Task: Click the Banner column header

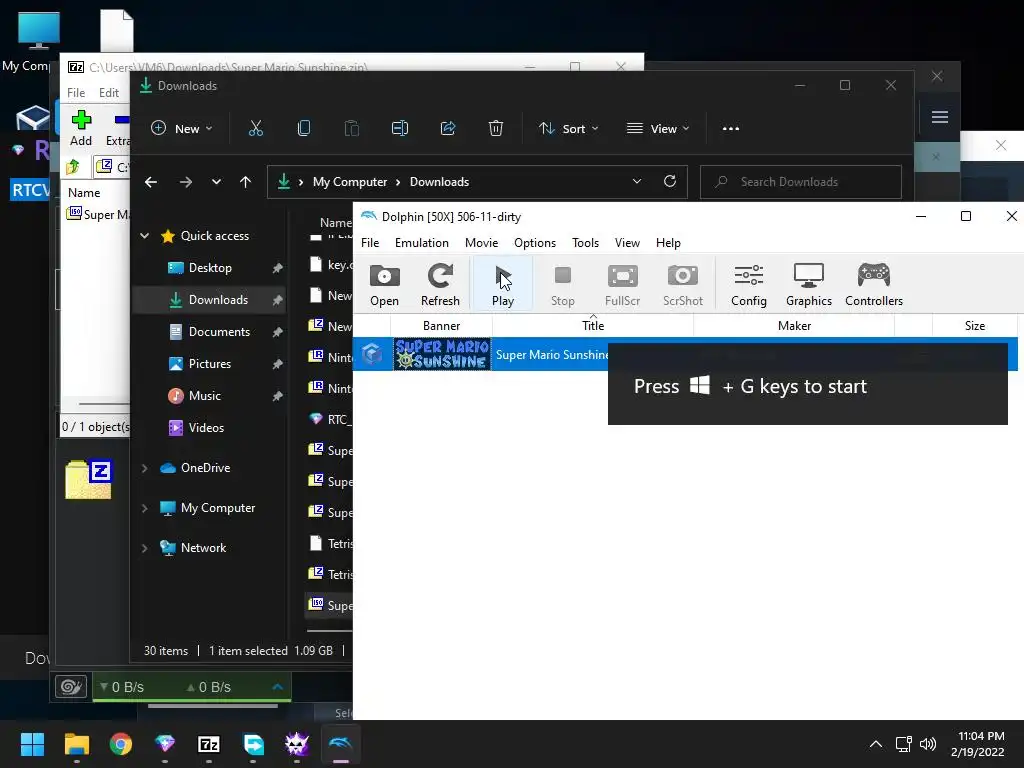Action: click(441, 325)
